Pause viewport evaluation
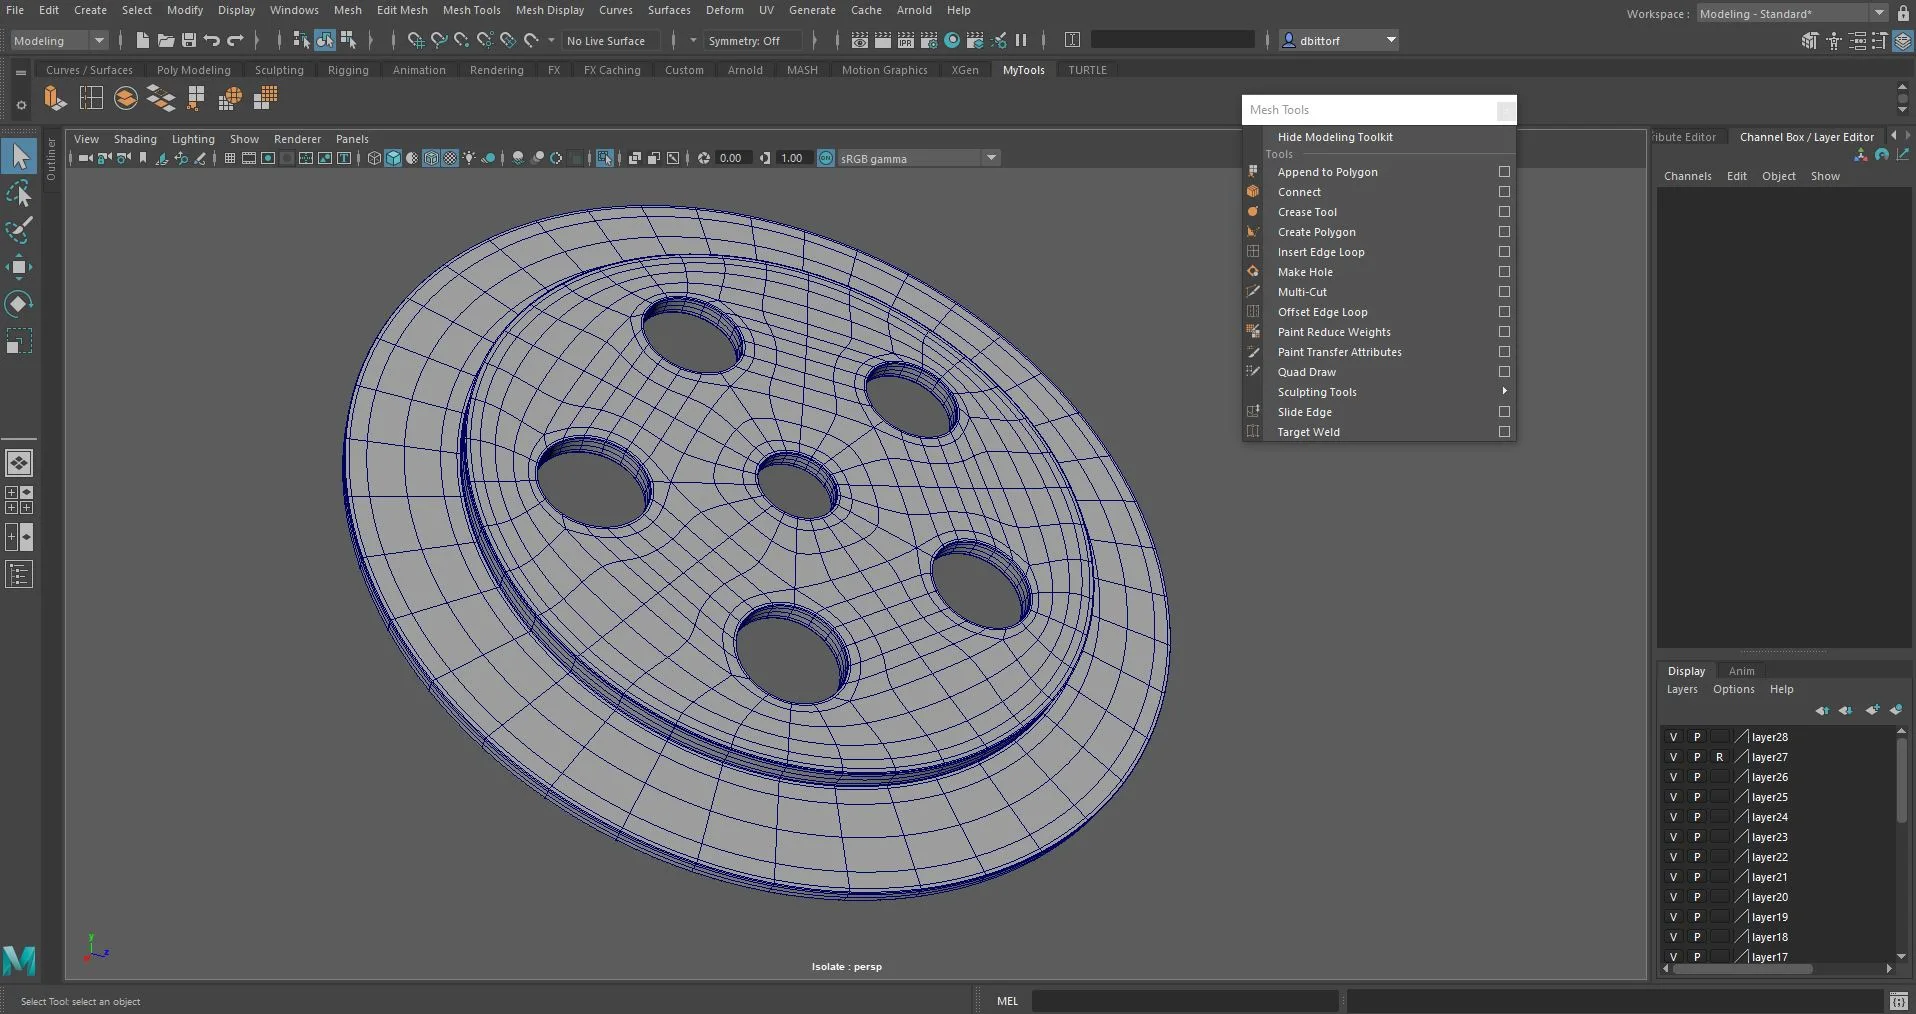This screenshot has height=1014, width=1916. (1022, 40)
